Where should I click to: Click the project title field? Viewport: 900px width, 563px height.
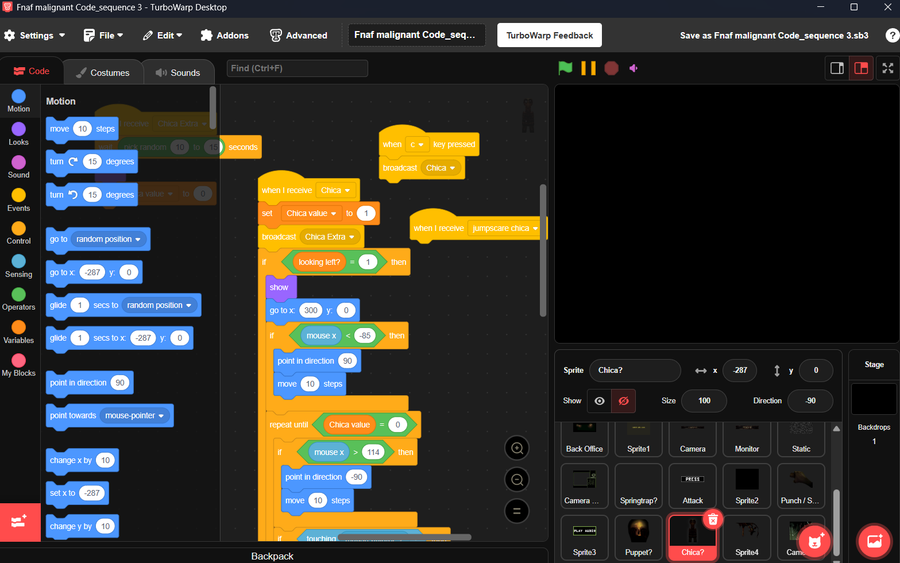(x=416, y=35)
